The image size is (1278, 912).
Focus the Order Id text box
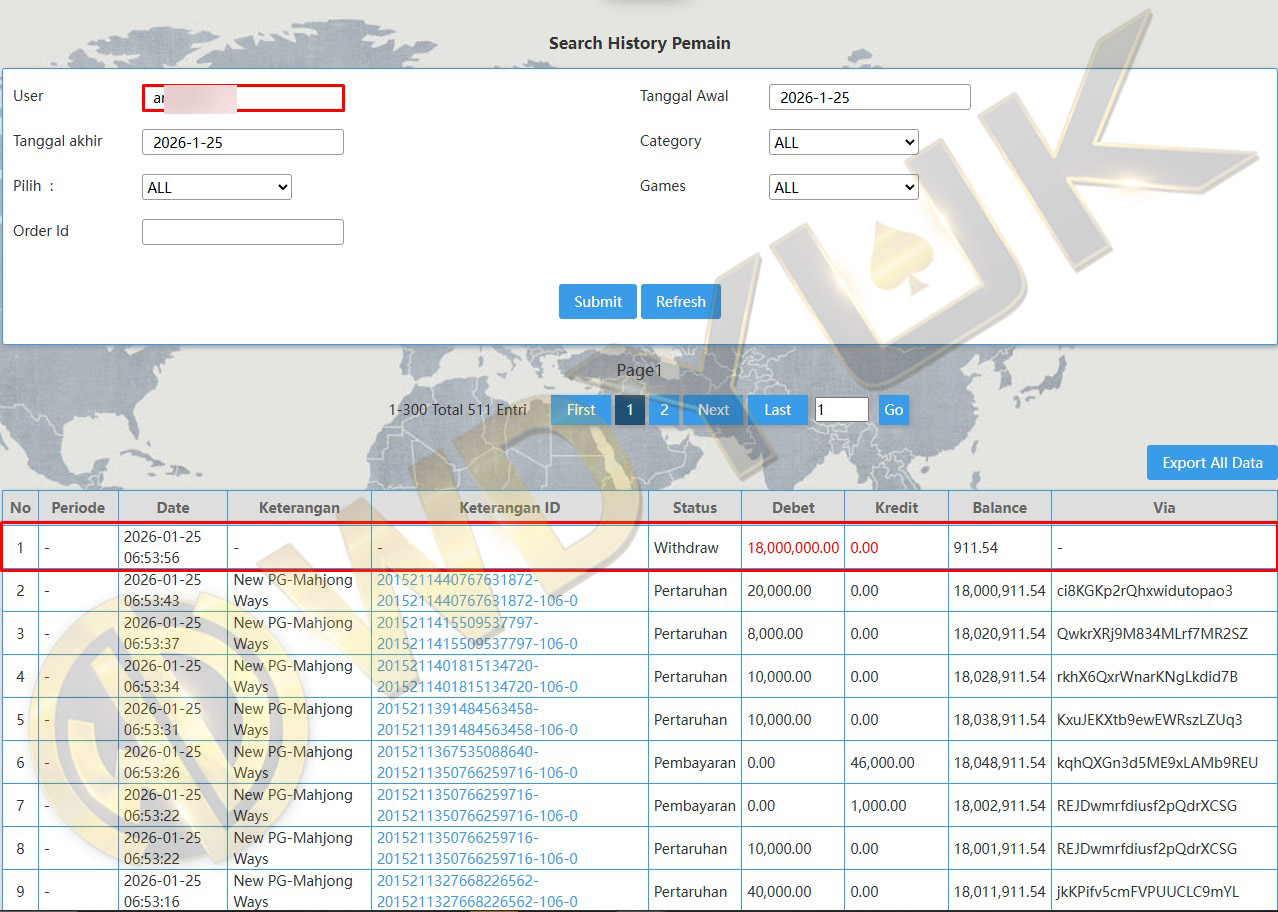243,232
